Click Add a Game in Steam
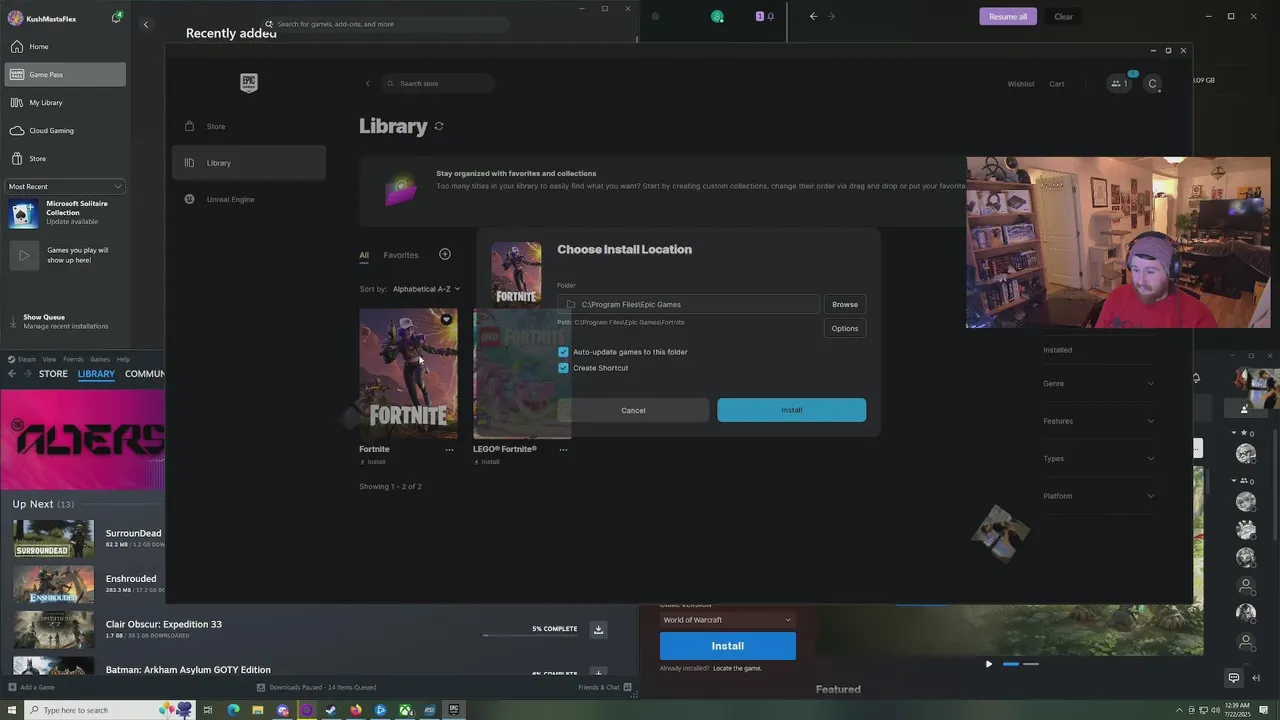This screenshot has height=720, width=1280. click(x=32, y=687)
